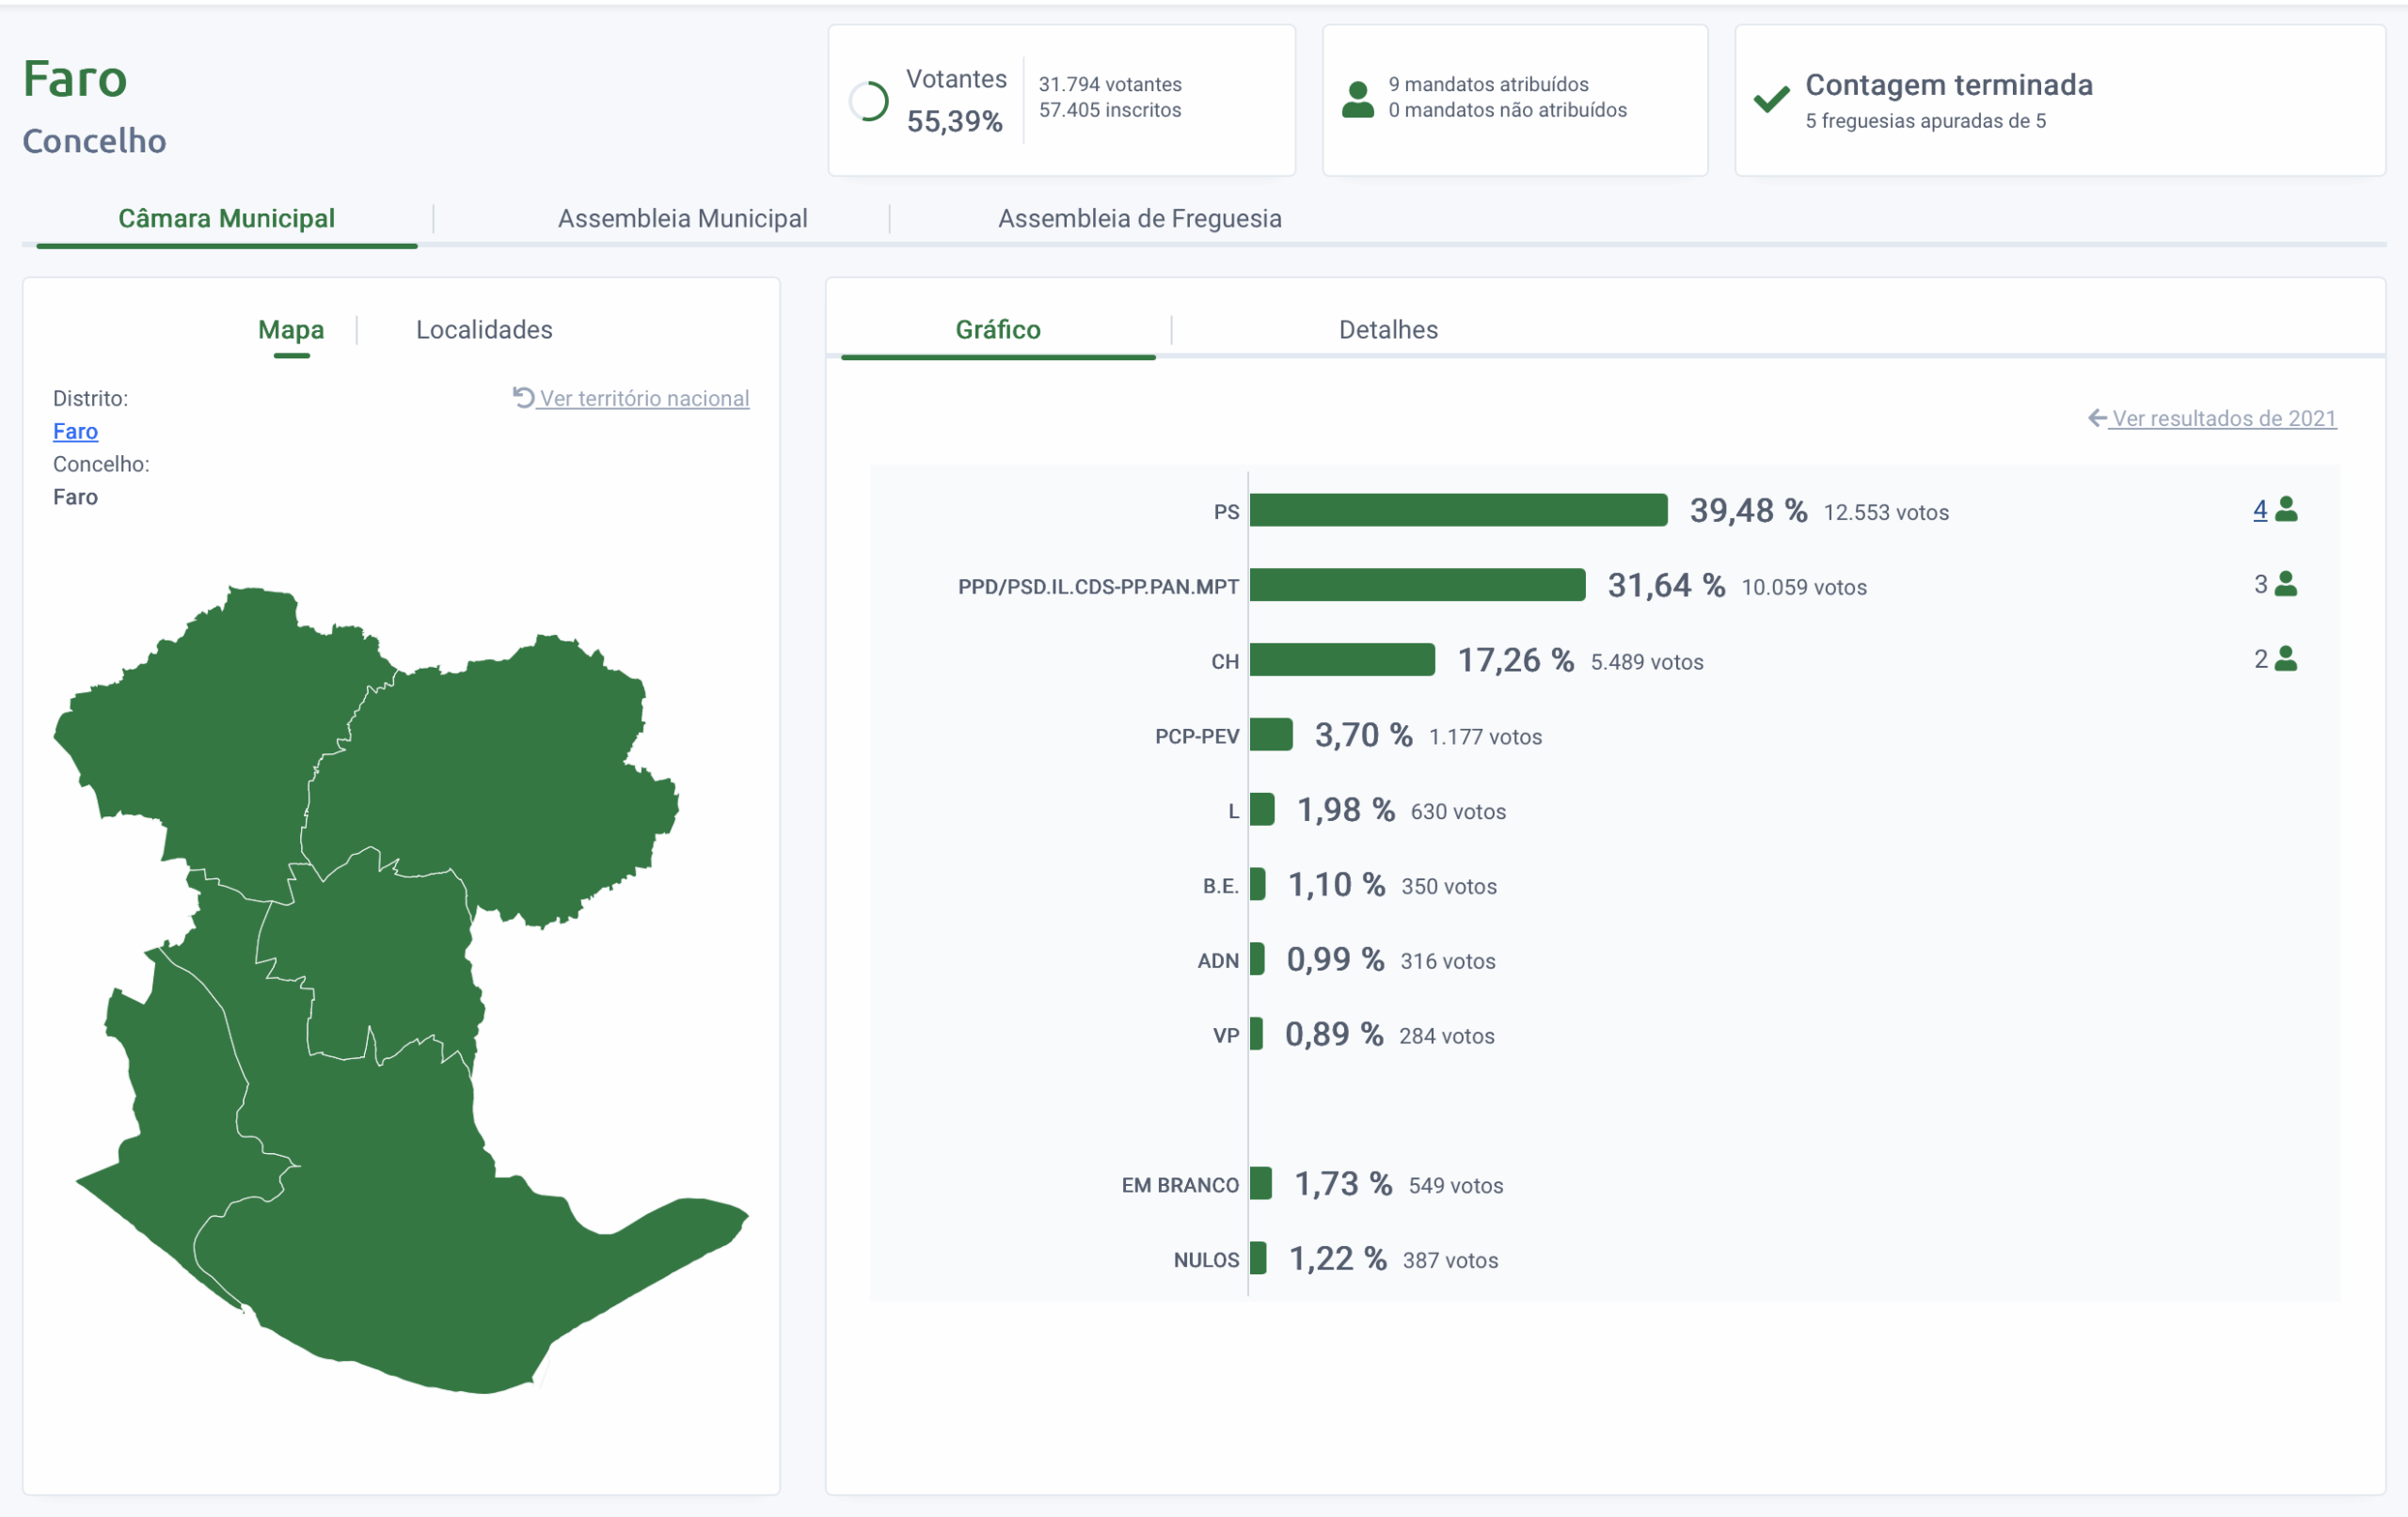Viewport: 2408px width, 1517px height.
Task: Click the person icon in PPD/PSD coalition row
Action: point(2286,584)
